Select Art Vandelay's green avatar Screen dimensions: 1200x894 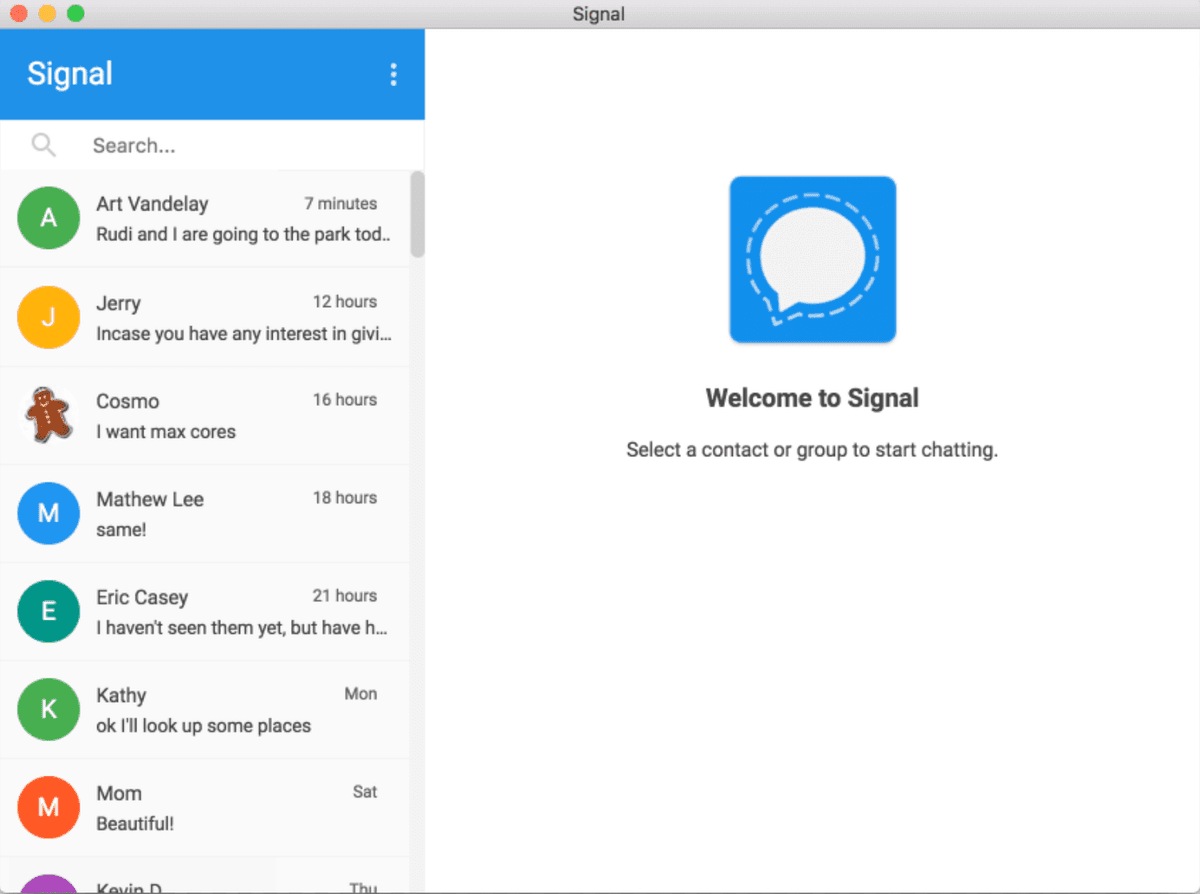point(48,218)
